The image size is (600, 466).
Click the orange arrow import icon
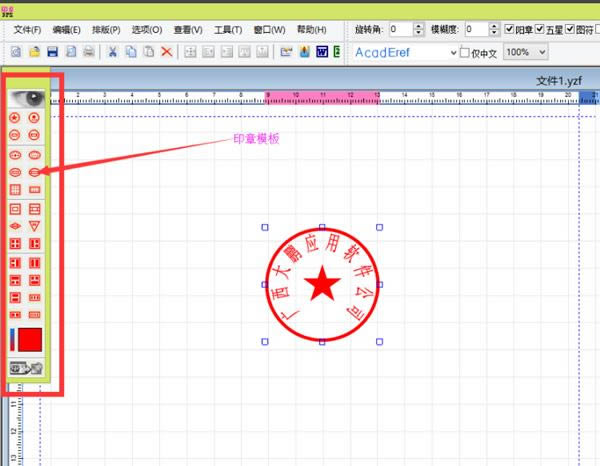click(305, 52)
